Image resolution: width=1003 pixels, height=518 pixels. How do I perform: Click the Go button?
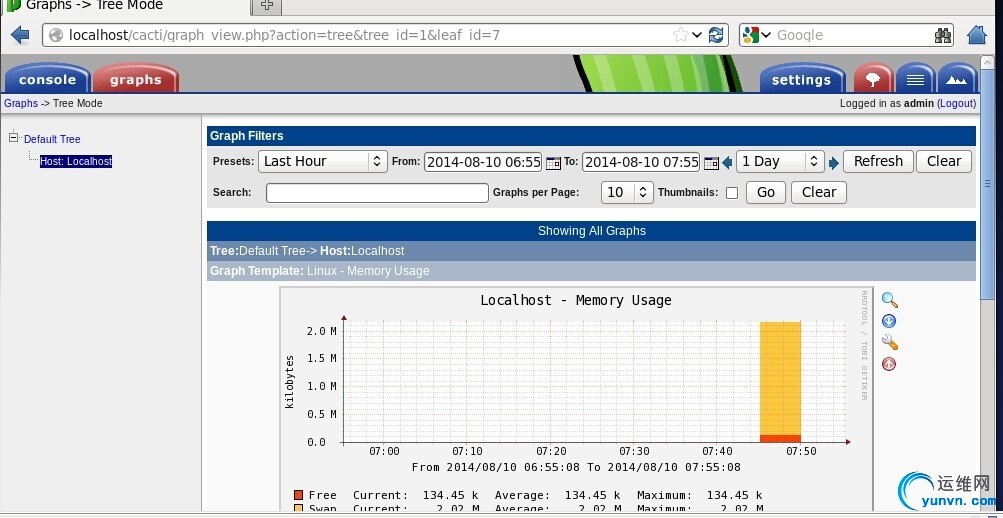pyautogui.click(x=766, y=192)
